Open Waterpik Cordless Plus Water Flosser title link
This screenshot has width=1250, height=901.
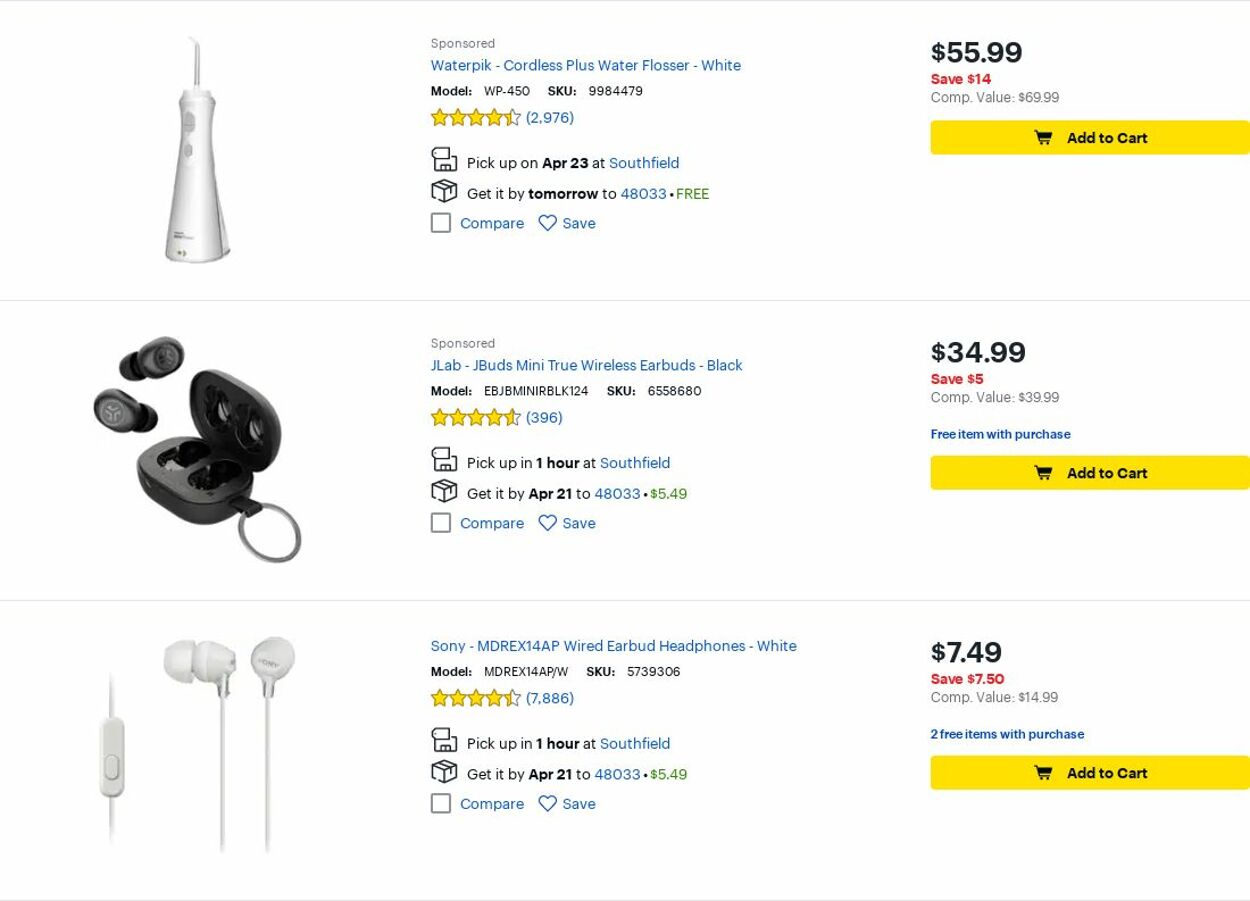click(585, 66)
